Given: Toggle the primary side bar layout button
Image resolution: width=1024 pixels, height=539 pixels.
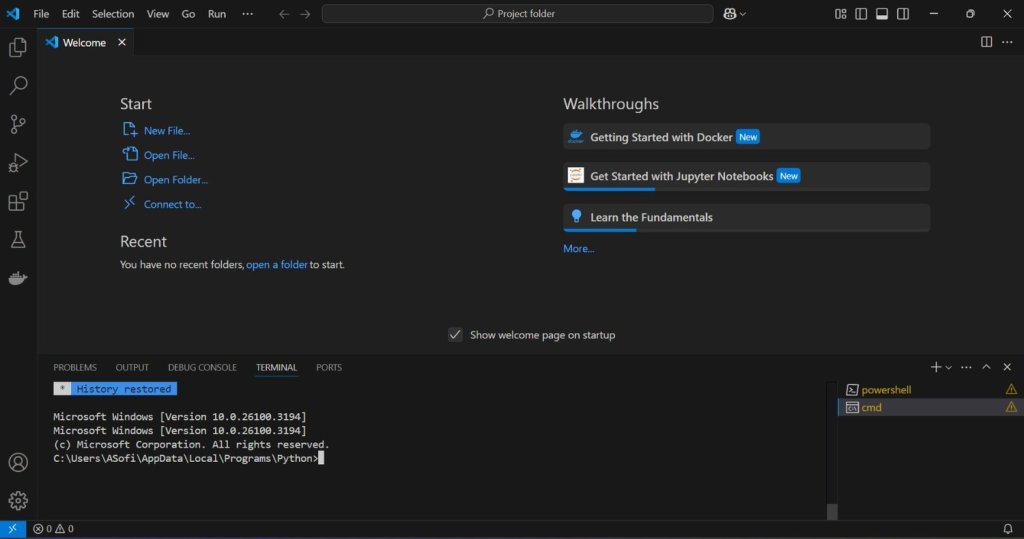Looking at the screenshot, I should tap(861, 14).
